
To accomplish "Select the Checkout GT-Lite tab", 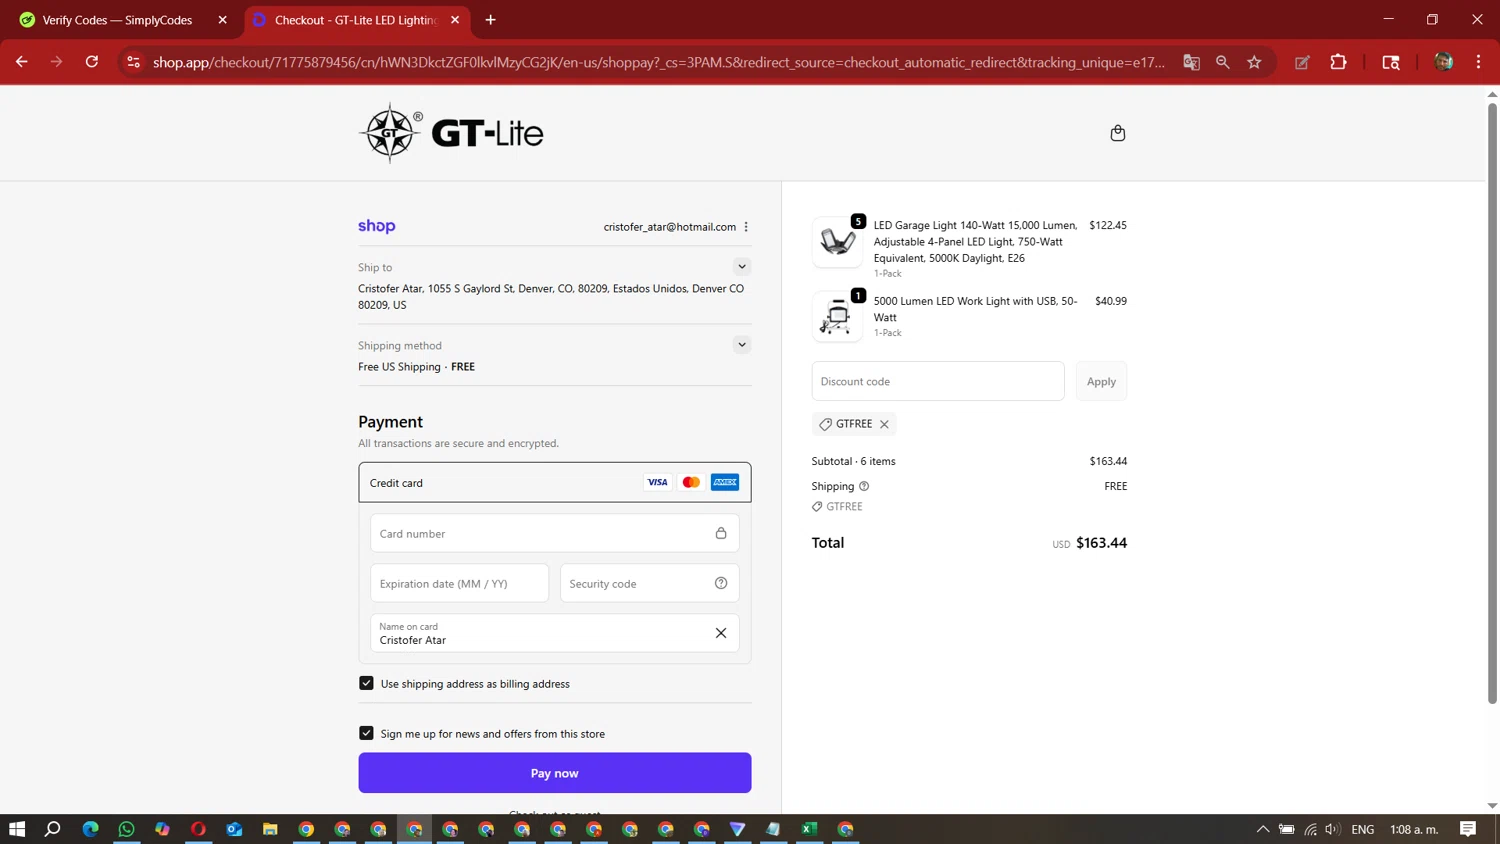I will (356, 20).
